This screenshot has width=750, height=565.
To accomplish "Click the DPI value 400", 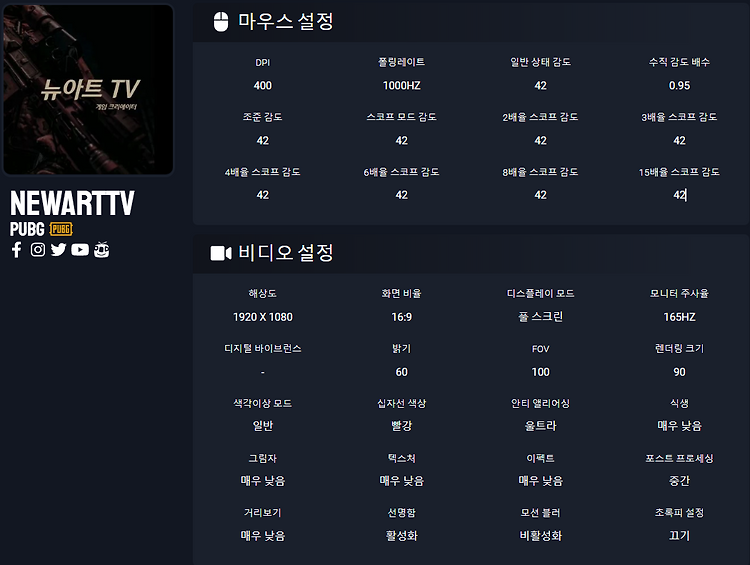I will tap(263, 86).
